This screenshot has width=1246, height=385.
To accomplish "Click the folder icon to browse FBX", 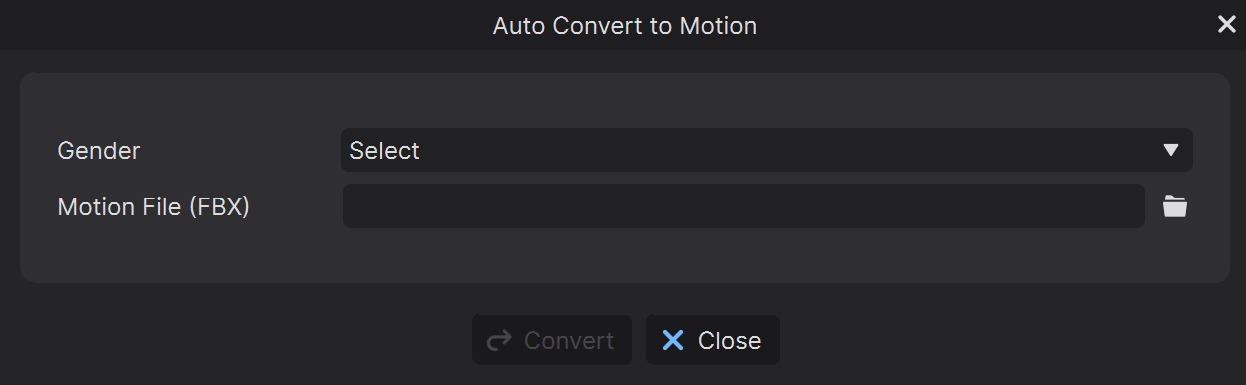I will pos(1175,207).
